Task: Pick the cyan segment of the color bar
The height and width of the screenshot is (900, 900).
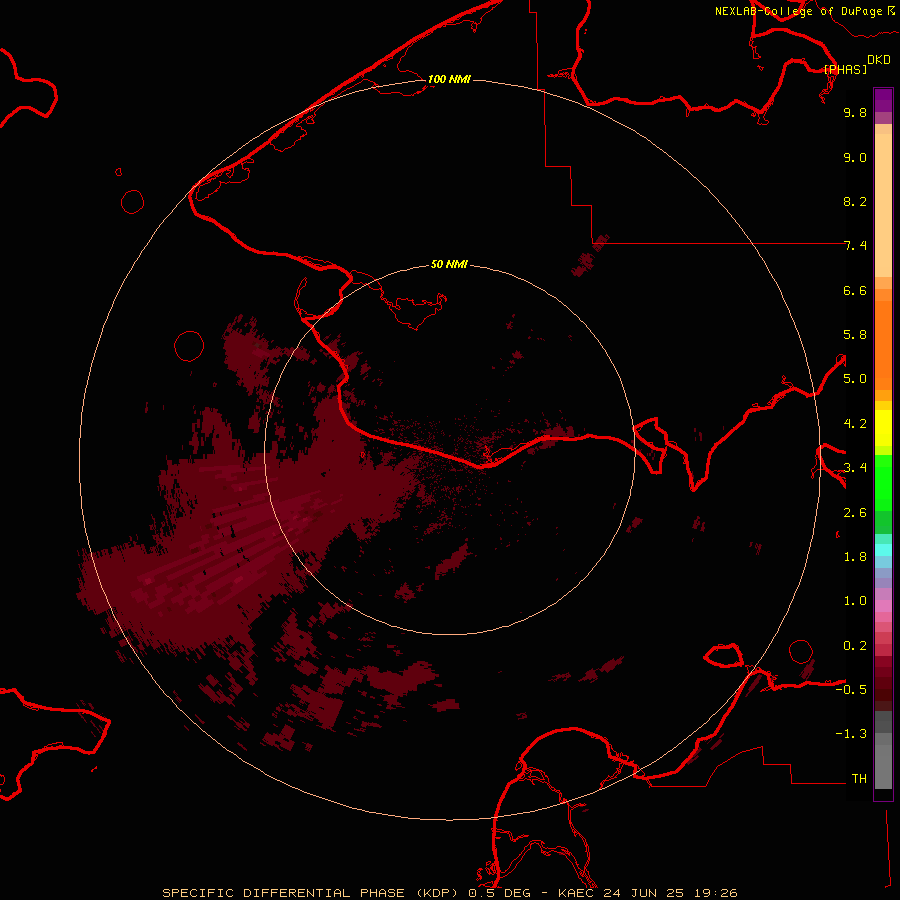Action: pyautogui.click(x=883, y=550)
